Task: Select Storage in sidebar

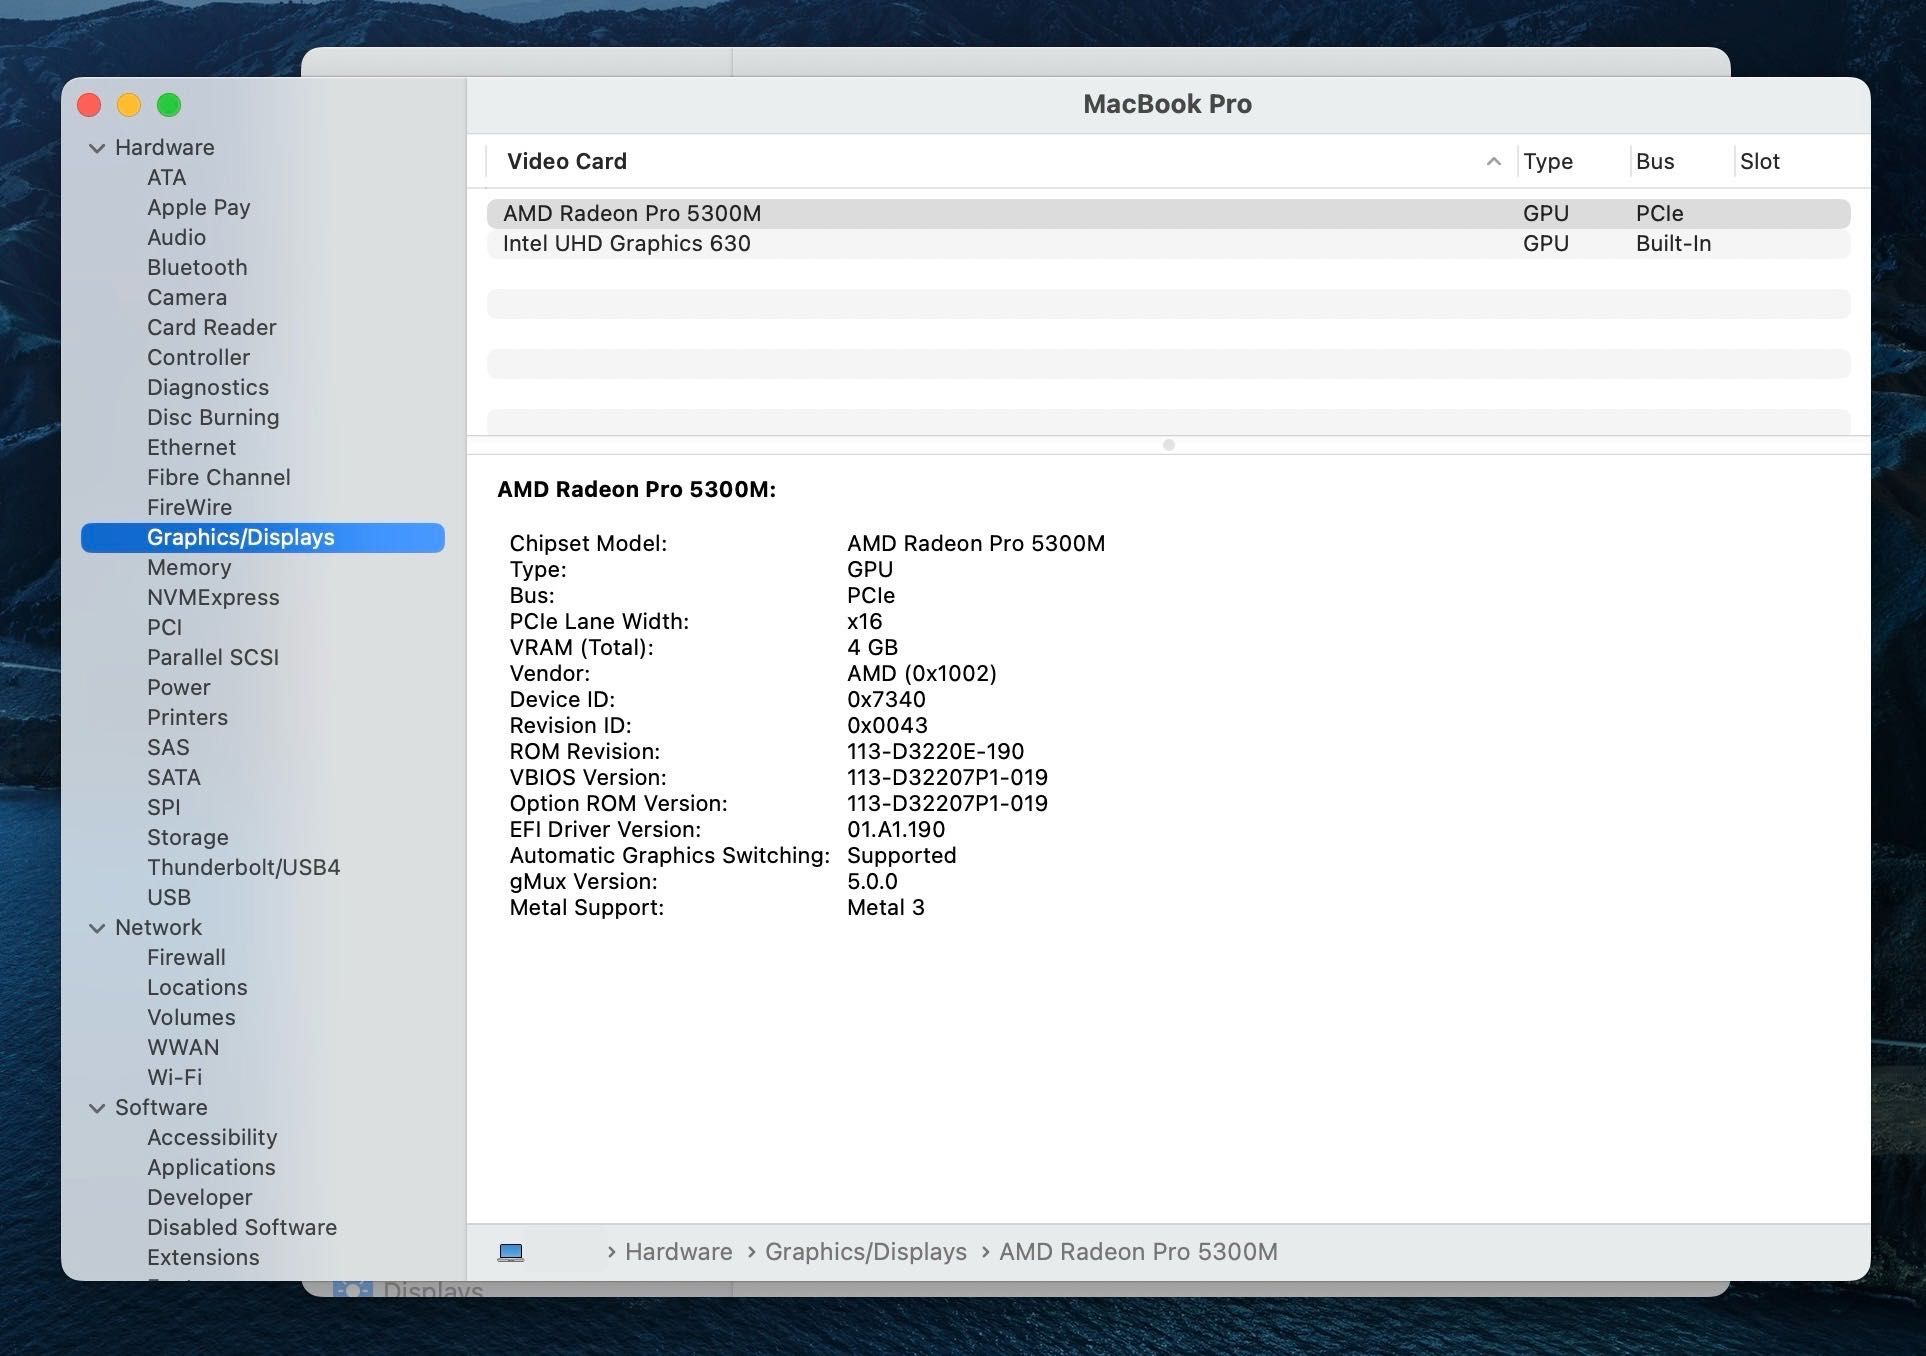Action: point(187,837)
